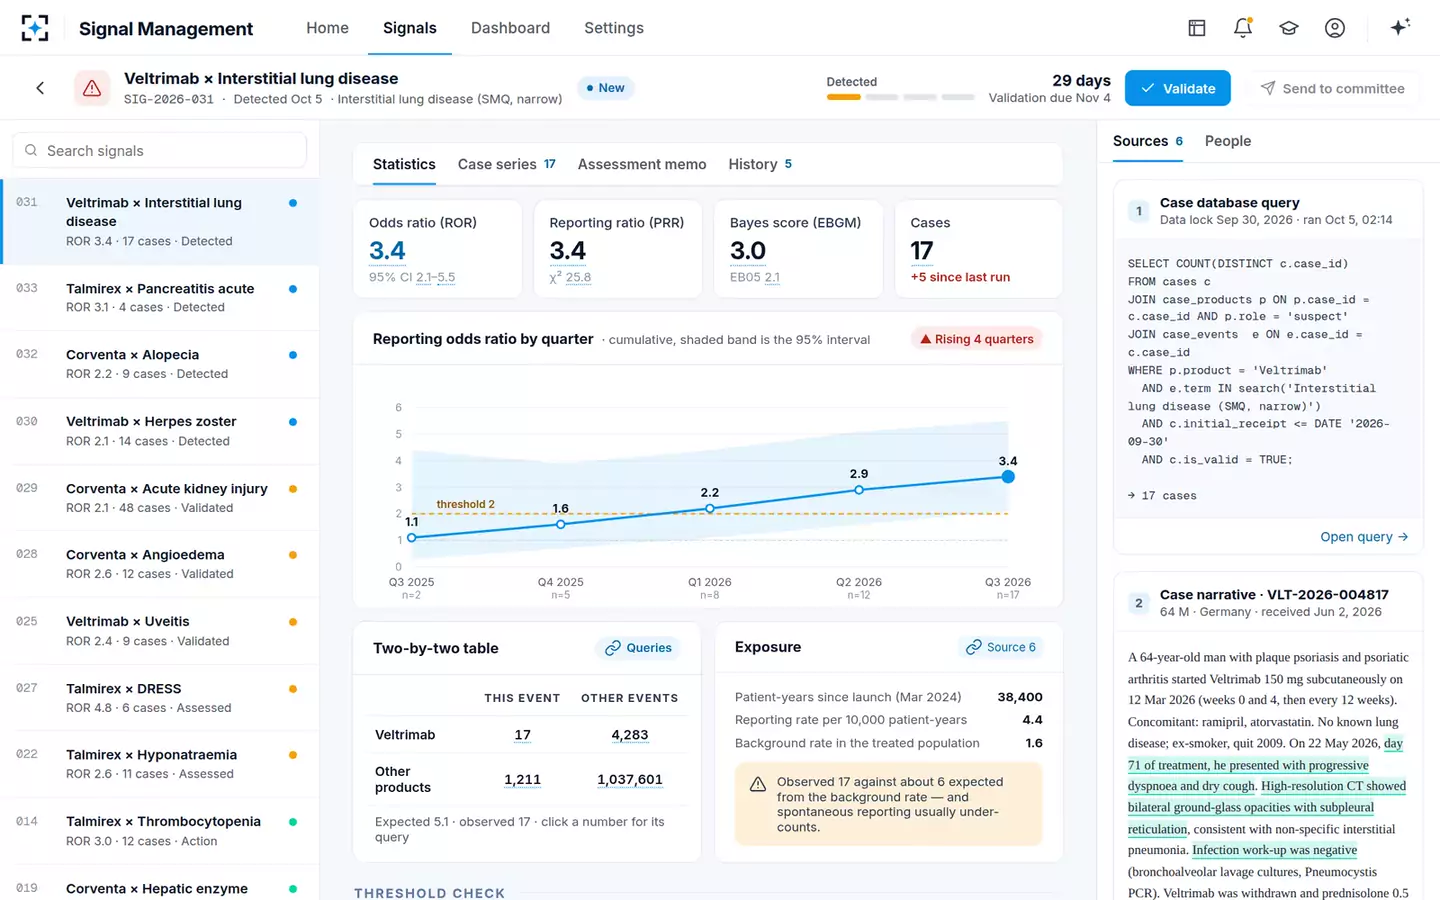Switch to the Case series tab

coord(506,164)
